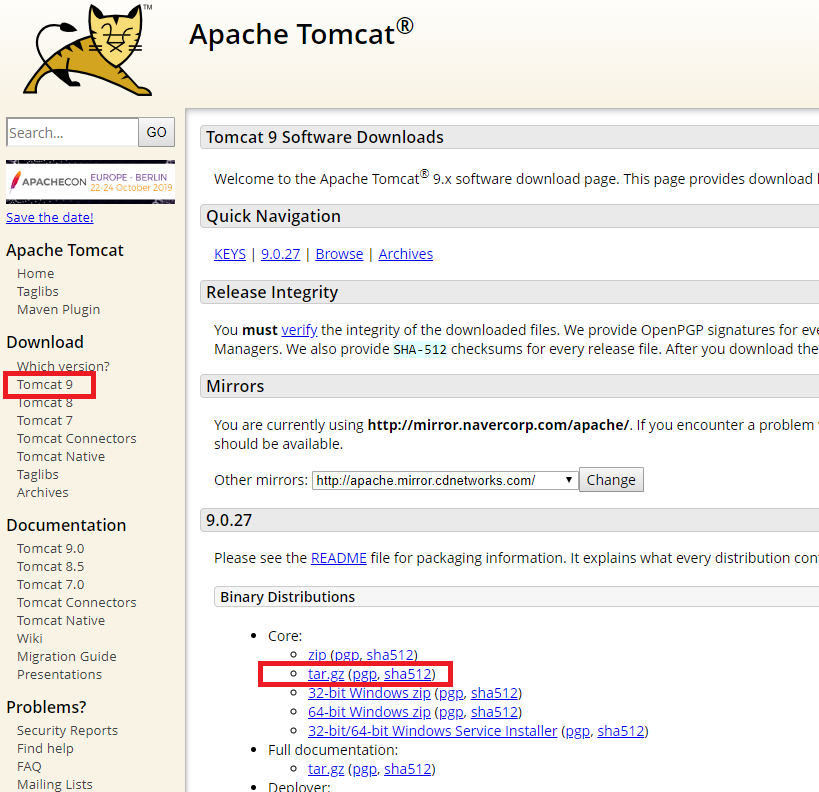Click the Apache Tomcat cat logo
819x792 pixels.
pyautogui.click(x=88, y=50)
